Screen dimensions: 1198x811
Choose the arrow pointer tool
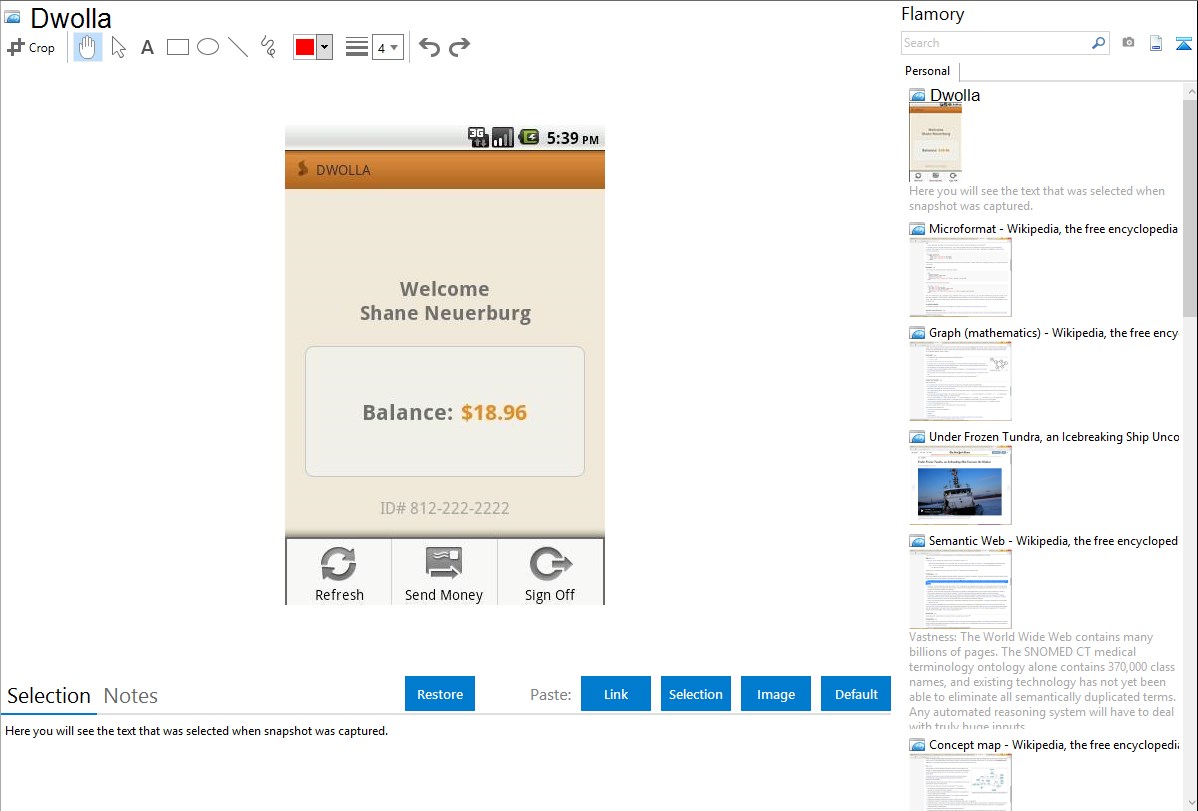point(118,47)
